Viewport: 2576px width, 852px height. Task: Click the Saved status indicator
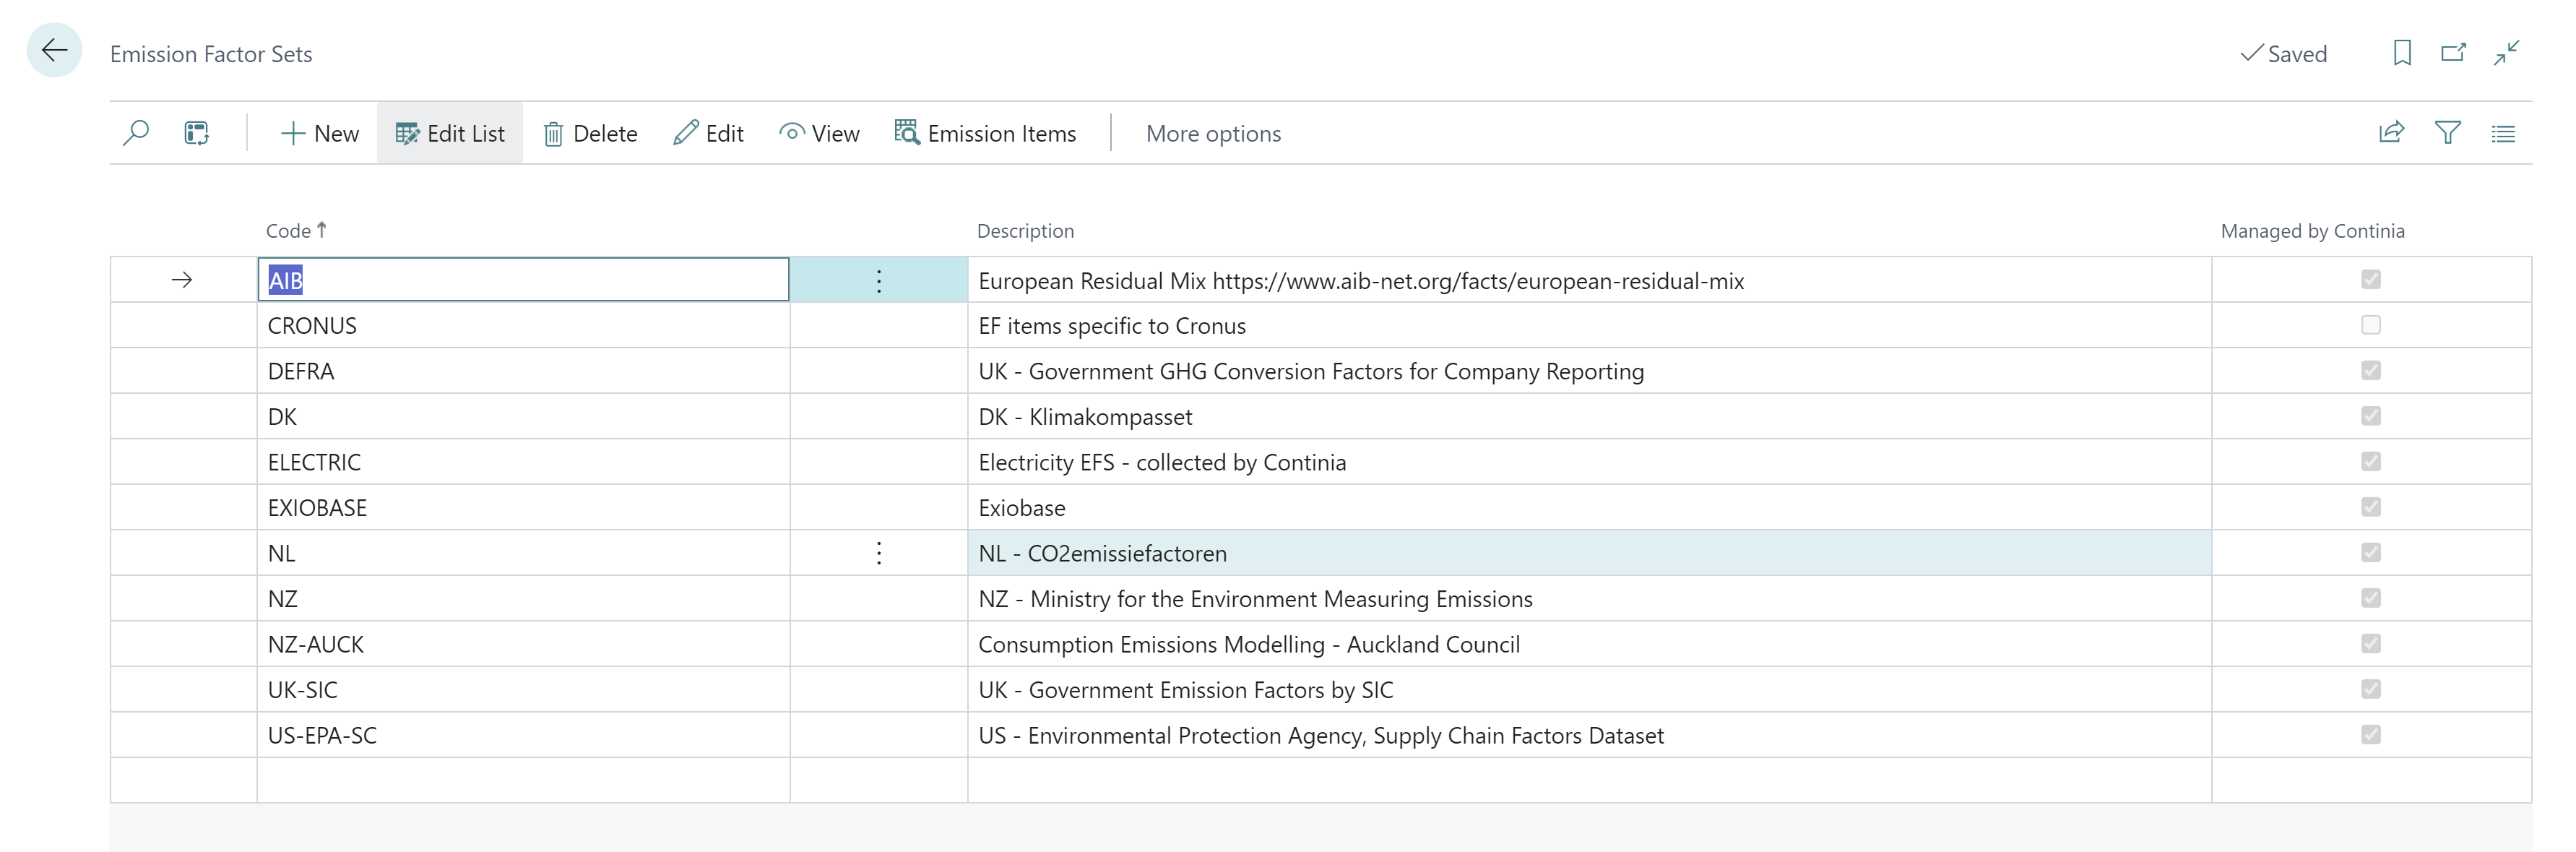(x=2284, y=54)
